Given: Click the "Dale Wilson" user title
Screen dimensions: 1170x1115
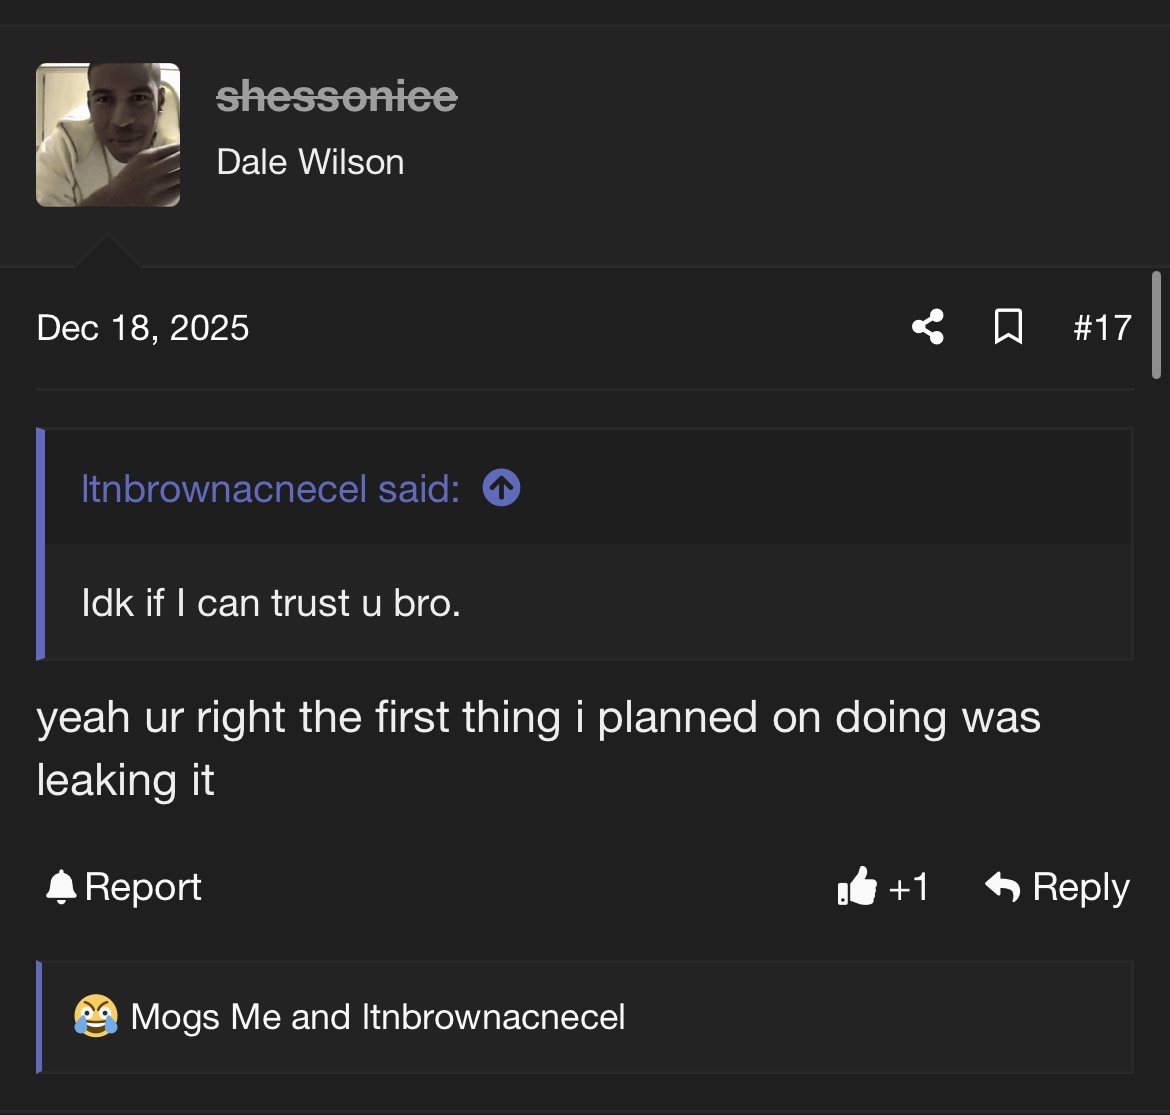Looking at the screenshot, I should [x=310, y=162].
